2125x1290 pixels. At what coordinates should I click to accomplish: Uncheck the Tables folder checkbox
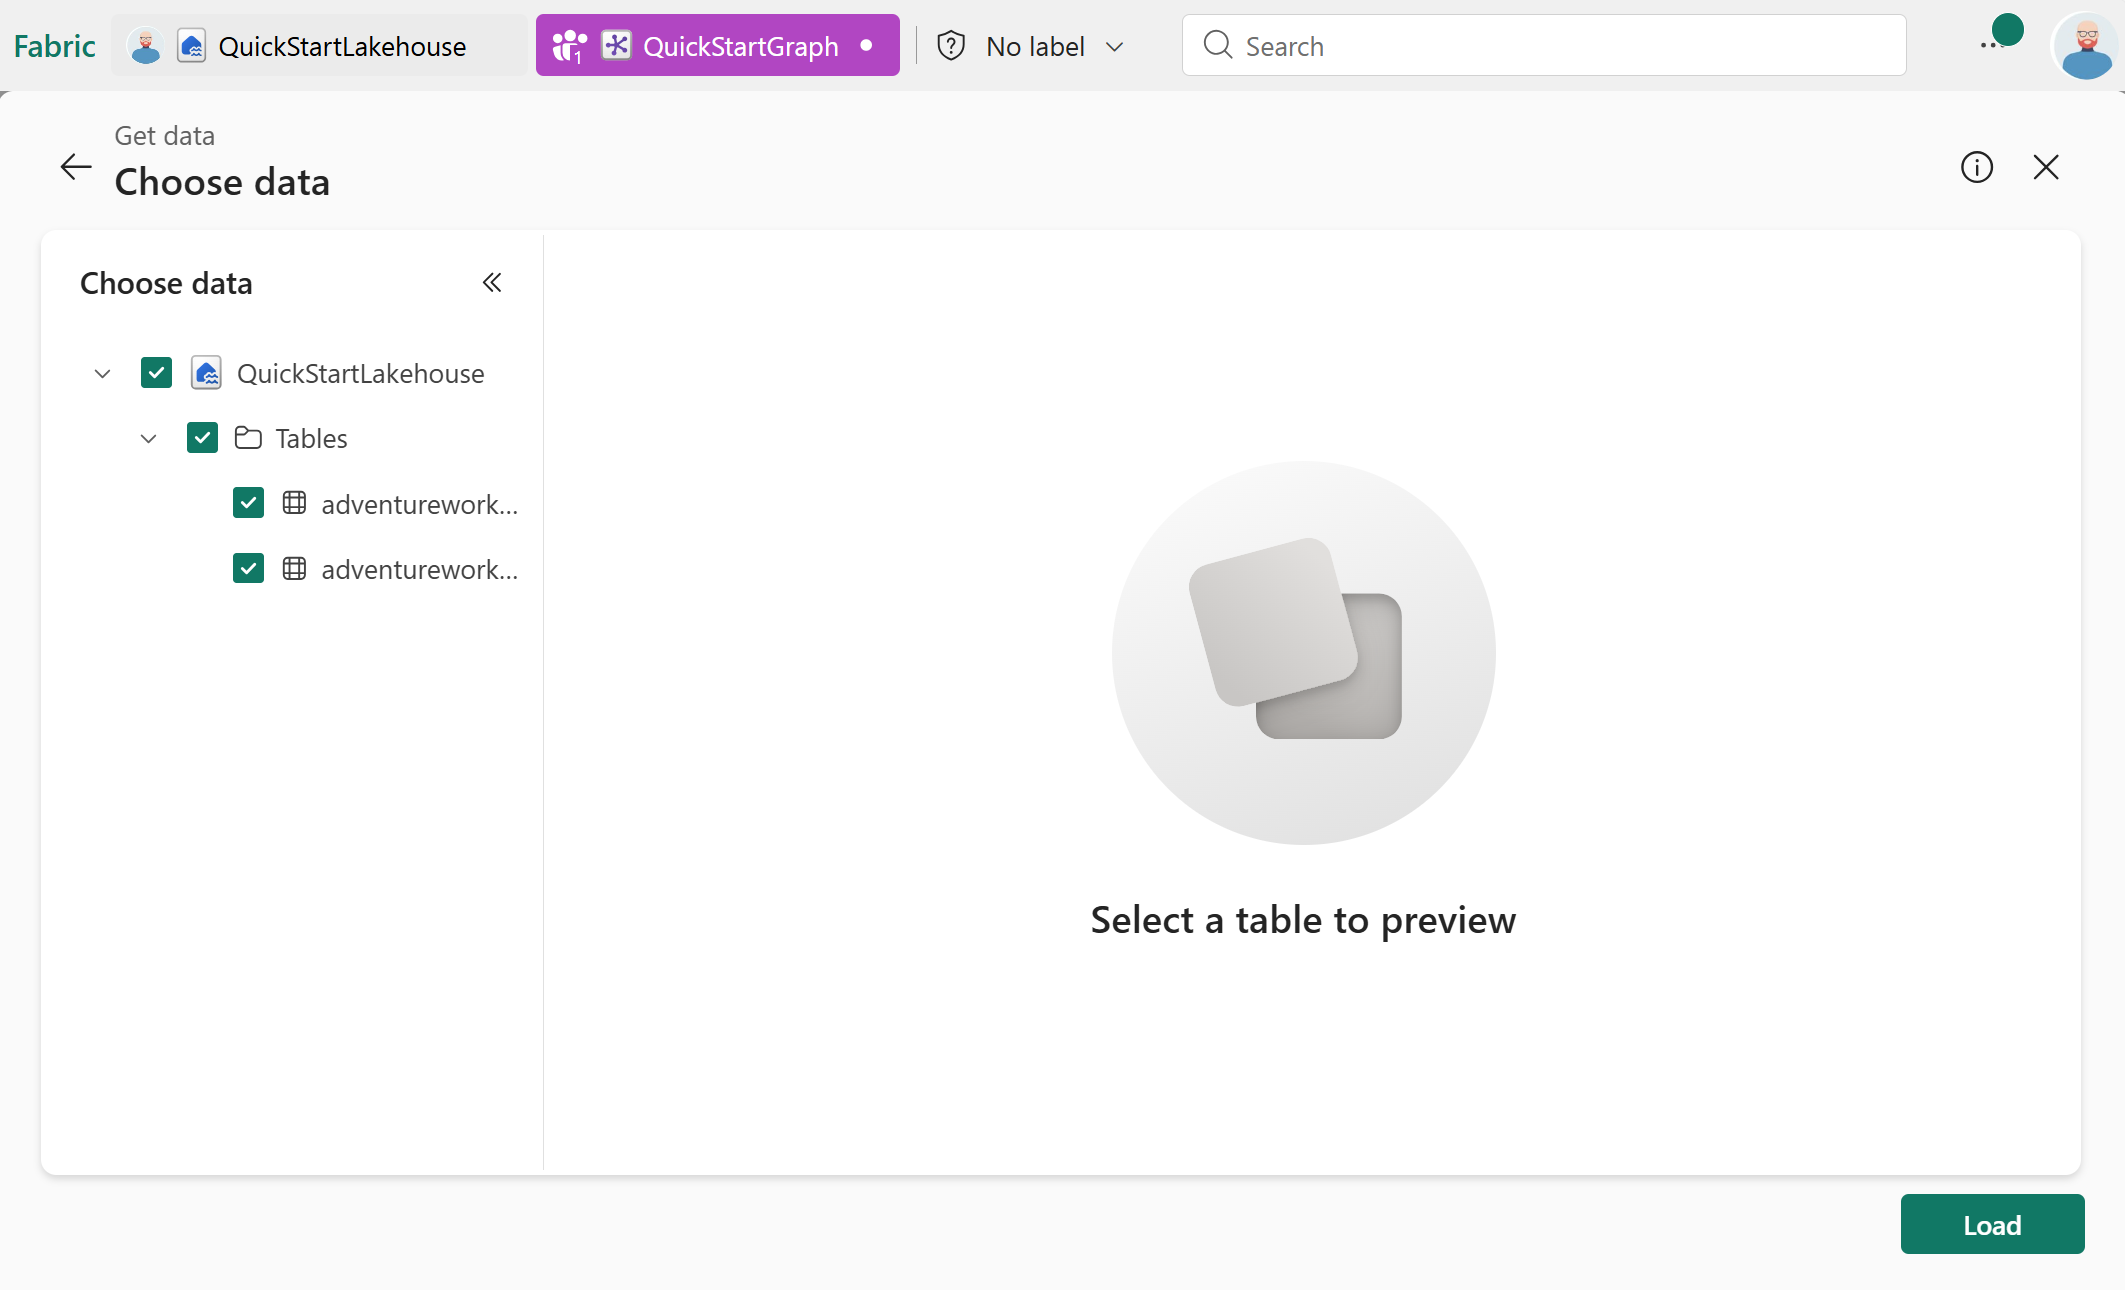(202, 438)
